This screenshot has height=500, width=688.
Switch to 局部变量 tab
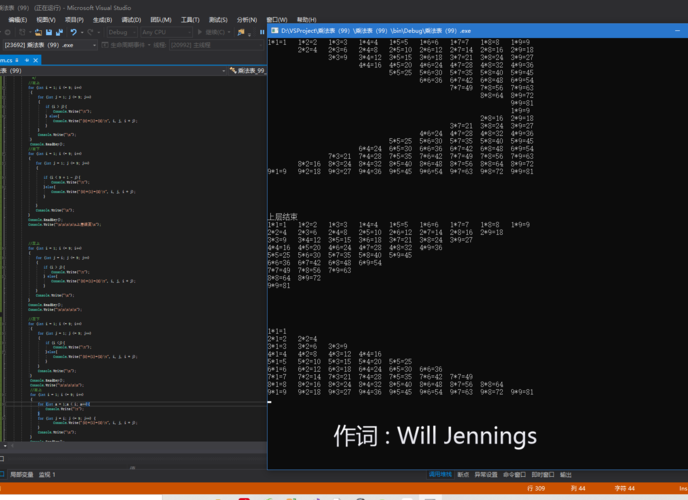click(x=22, y=475)
